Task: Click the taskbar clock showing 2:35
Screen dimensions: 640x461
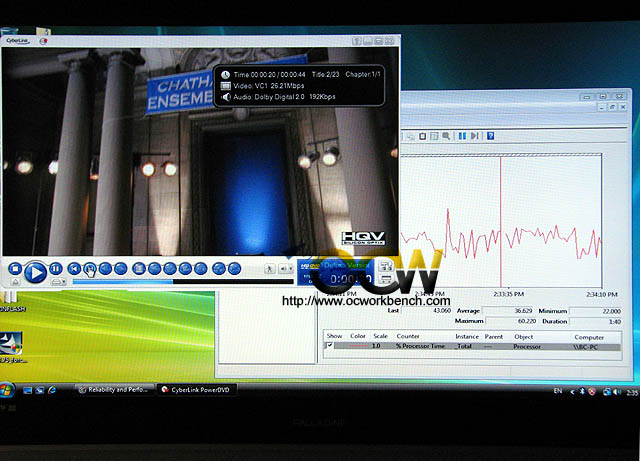Action: tap(632, 392)
